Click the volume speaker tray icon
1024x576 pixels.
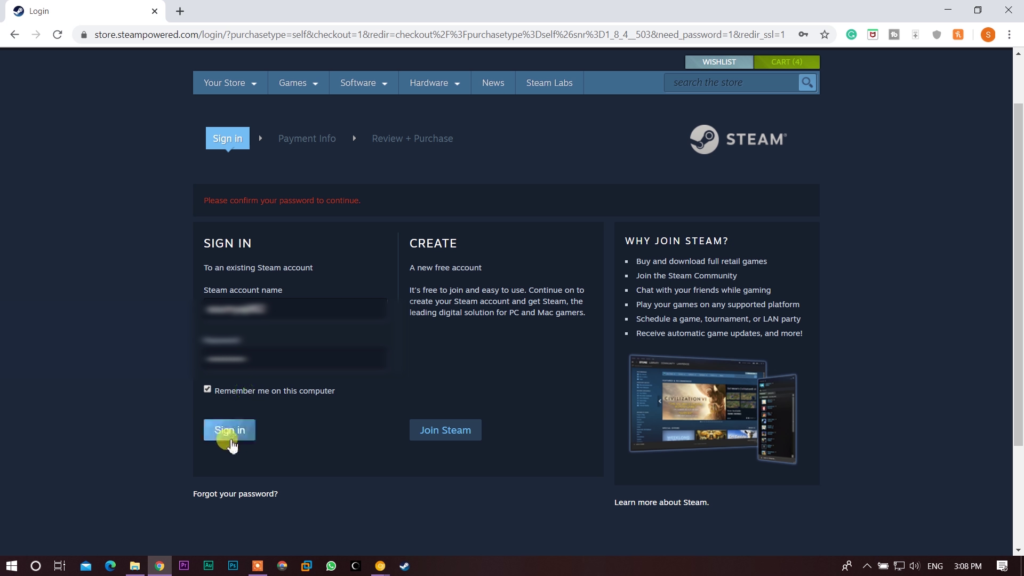coord(914,566)
